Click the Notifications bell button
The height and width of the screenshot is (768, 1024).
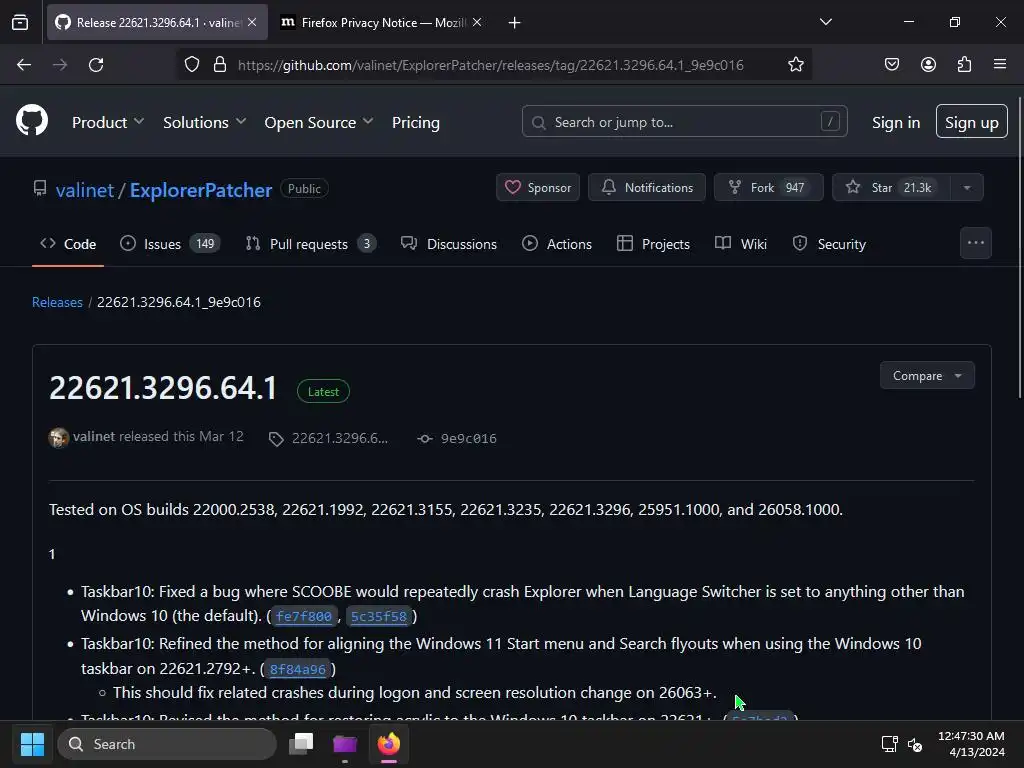click(x=647, y=187)
